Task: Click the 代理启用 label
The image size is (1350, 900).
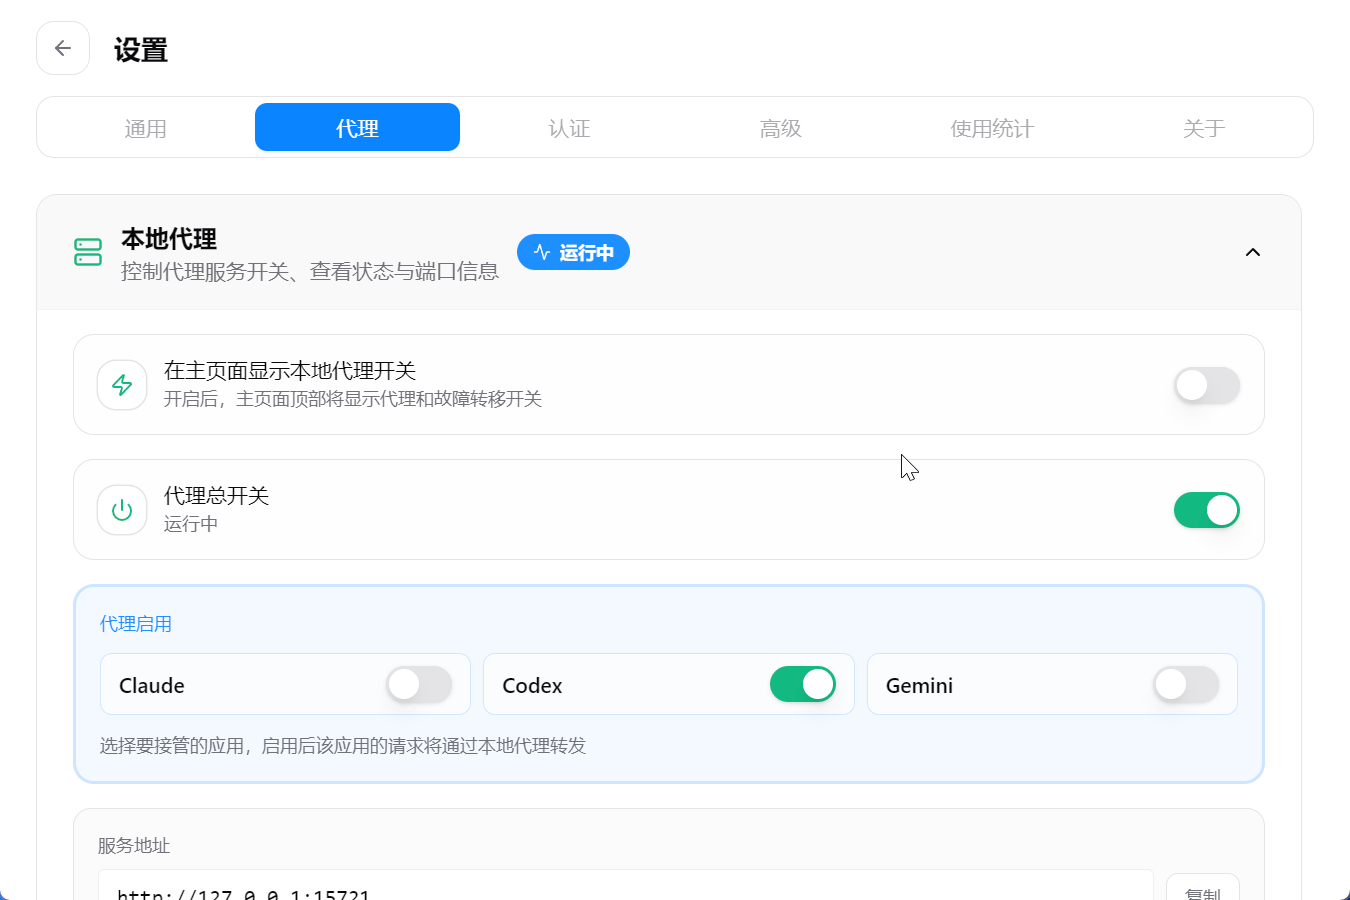Action: [x=136, y=624]
